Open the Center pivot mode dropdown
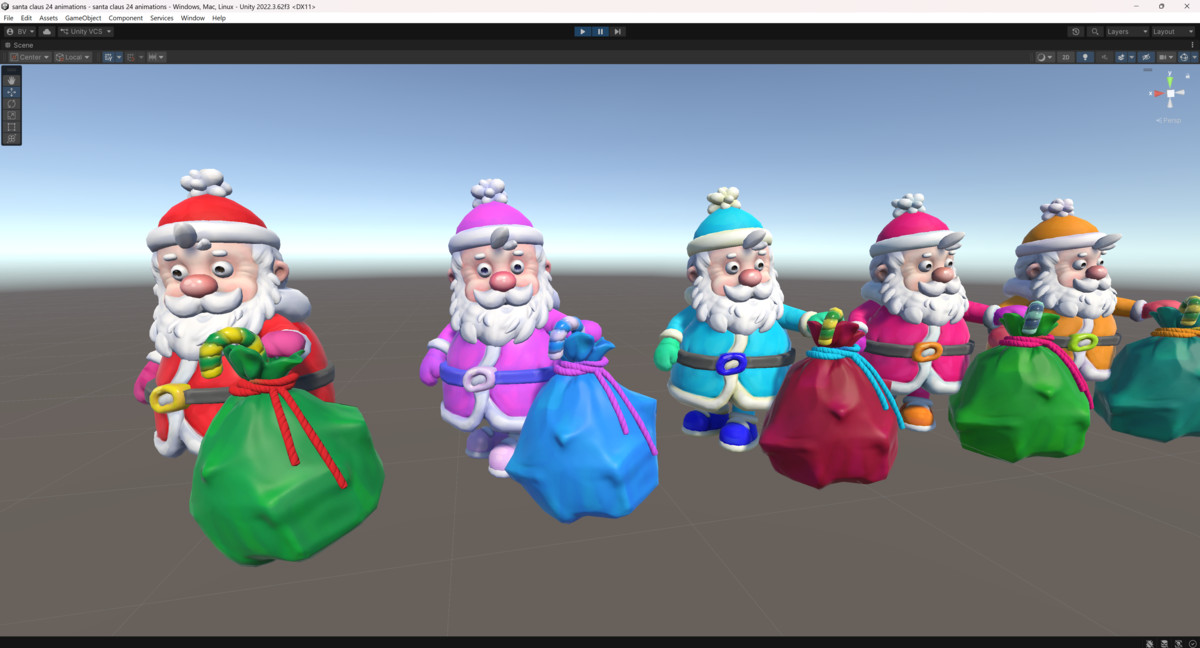Screen dimensions: 1200x648 coord(29,57)
